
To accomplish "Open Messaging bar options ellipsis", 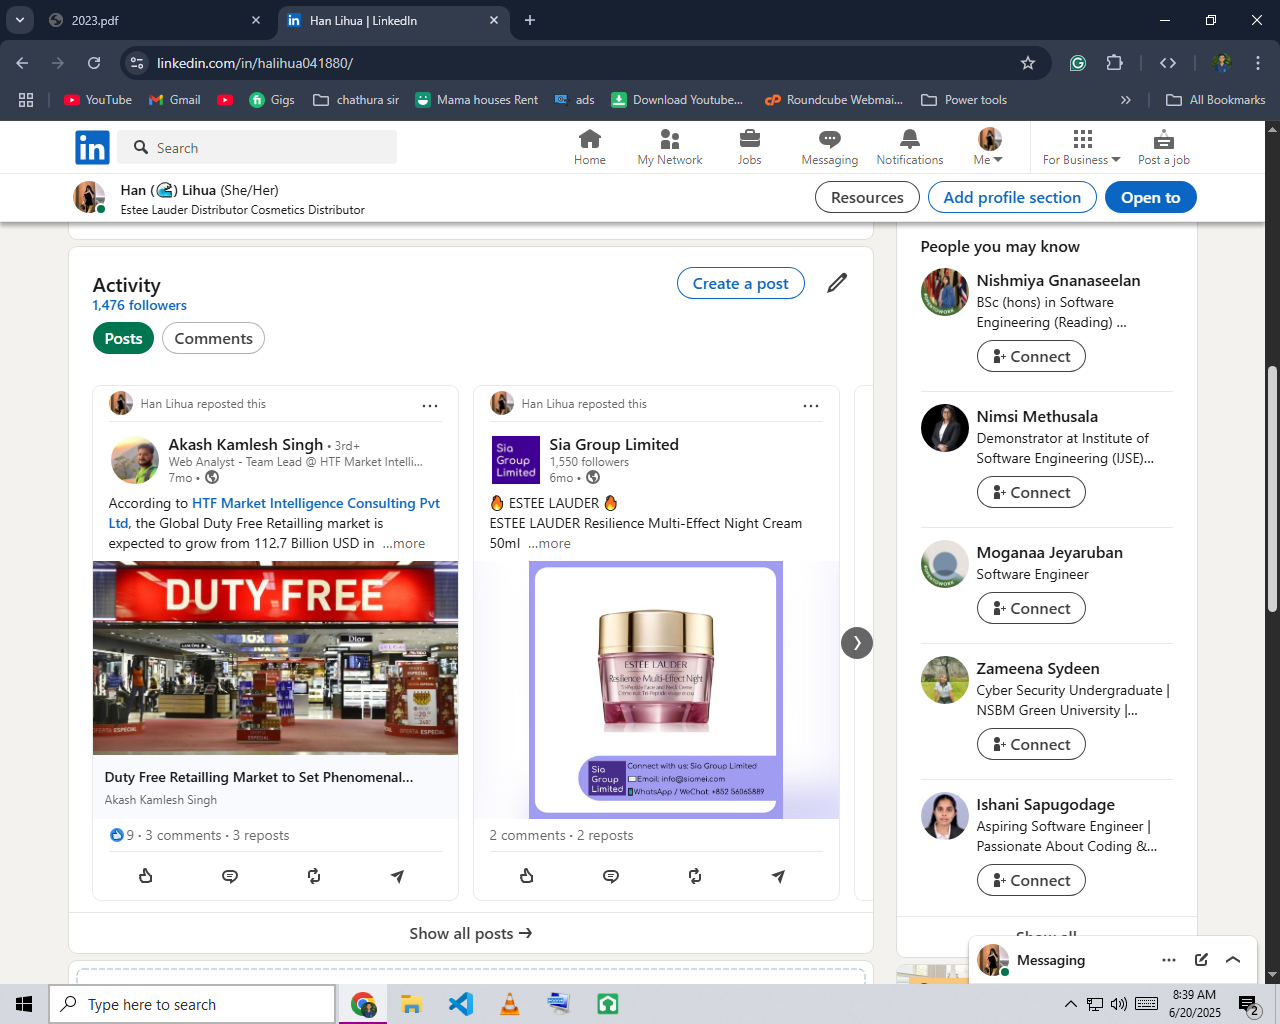I will 1169,960.
